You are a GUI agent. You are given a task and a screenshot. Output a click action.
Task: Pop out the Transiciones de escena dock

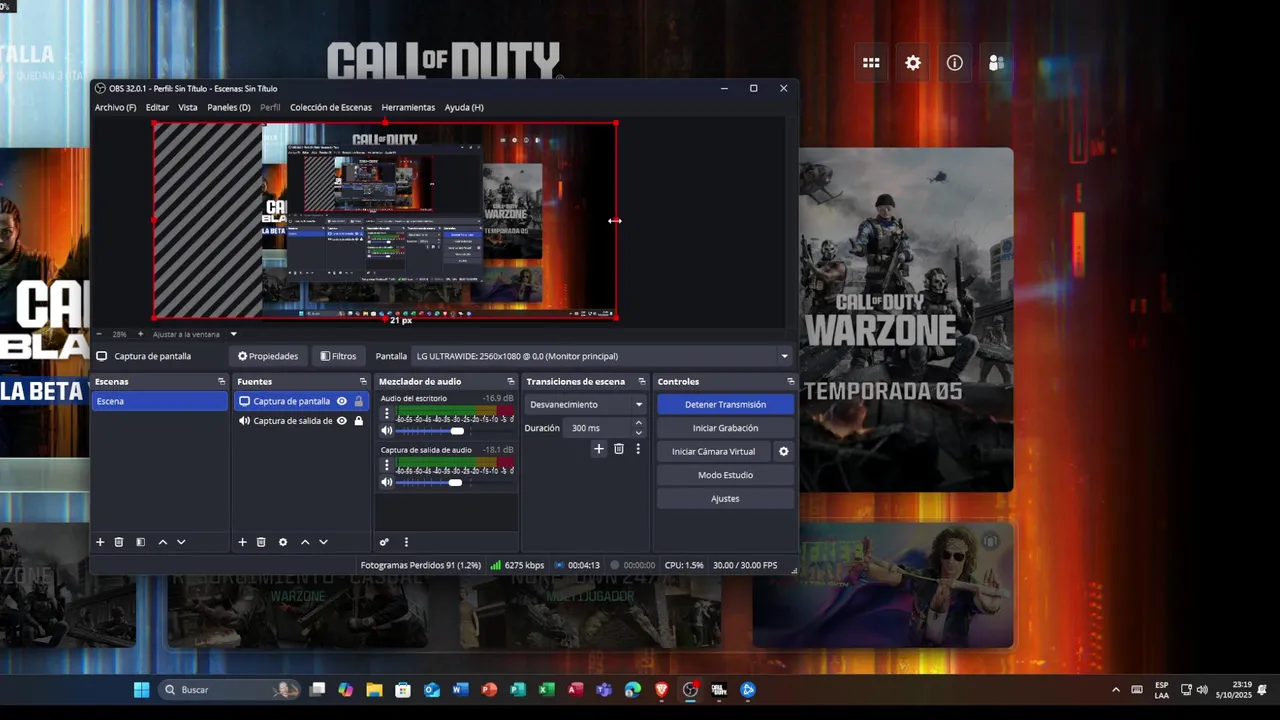[x=642, y=382]
